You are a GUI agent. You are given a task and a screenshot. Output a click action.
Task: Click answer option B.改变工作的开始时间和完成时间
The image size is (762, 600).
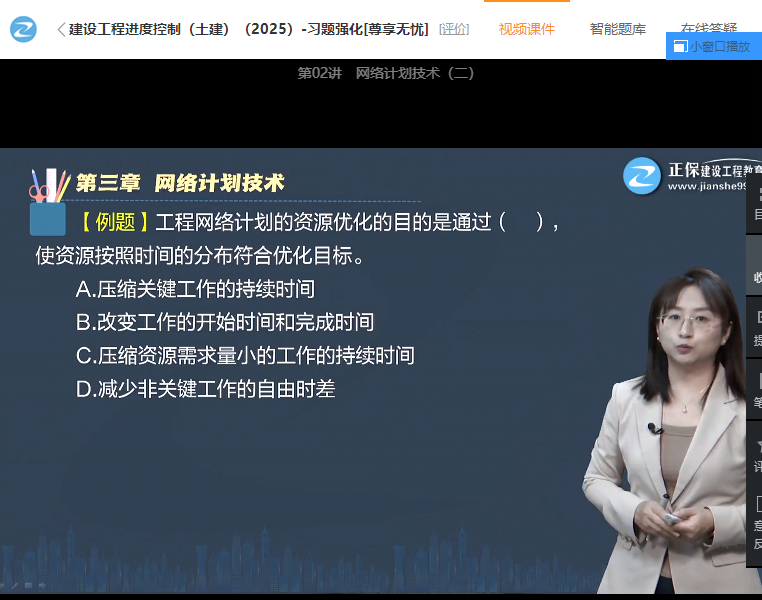click(x=225, y=322)
